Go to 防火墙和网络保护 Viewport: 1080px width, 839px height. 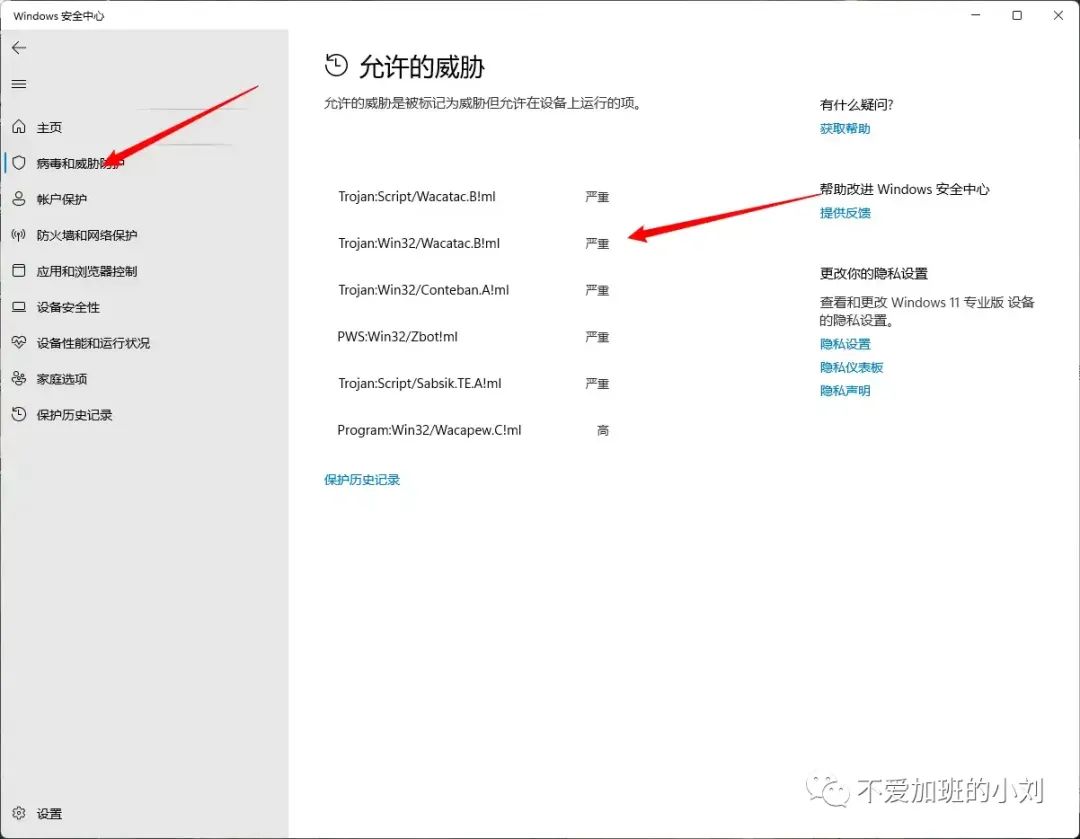click(87, 235)
